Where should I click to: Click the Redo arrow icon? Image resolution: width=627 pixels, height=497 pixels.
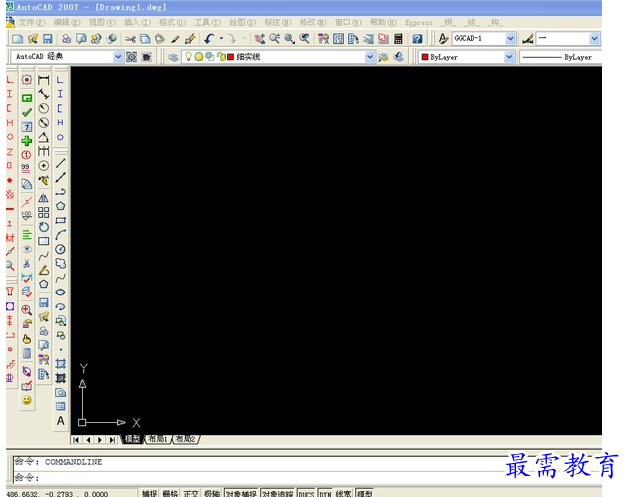coord(232,39)
